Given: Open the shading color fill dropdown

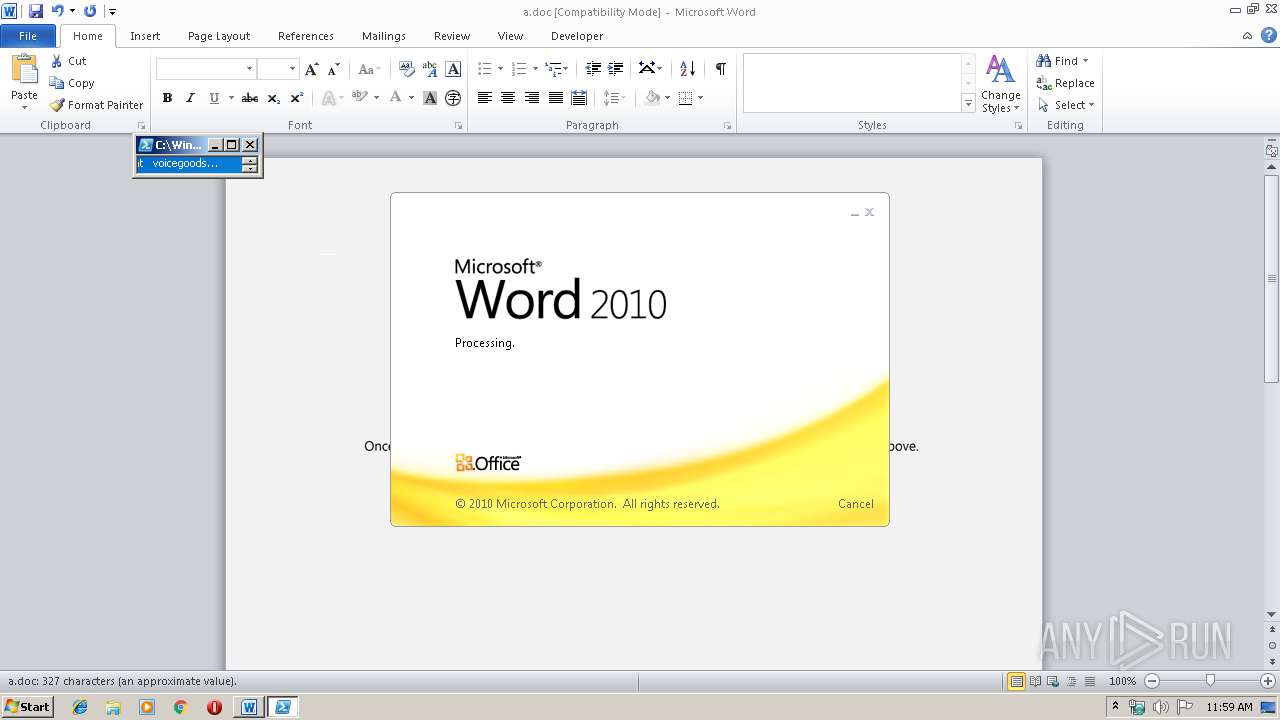Looking at the screenshot, I should coord(668,98).
